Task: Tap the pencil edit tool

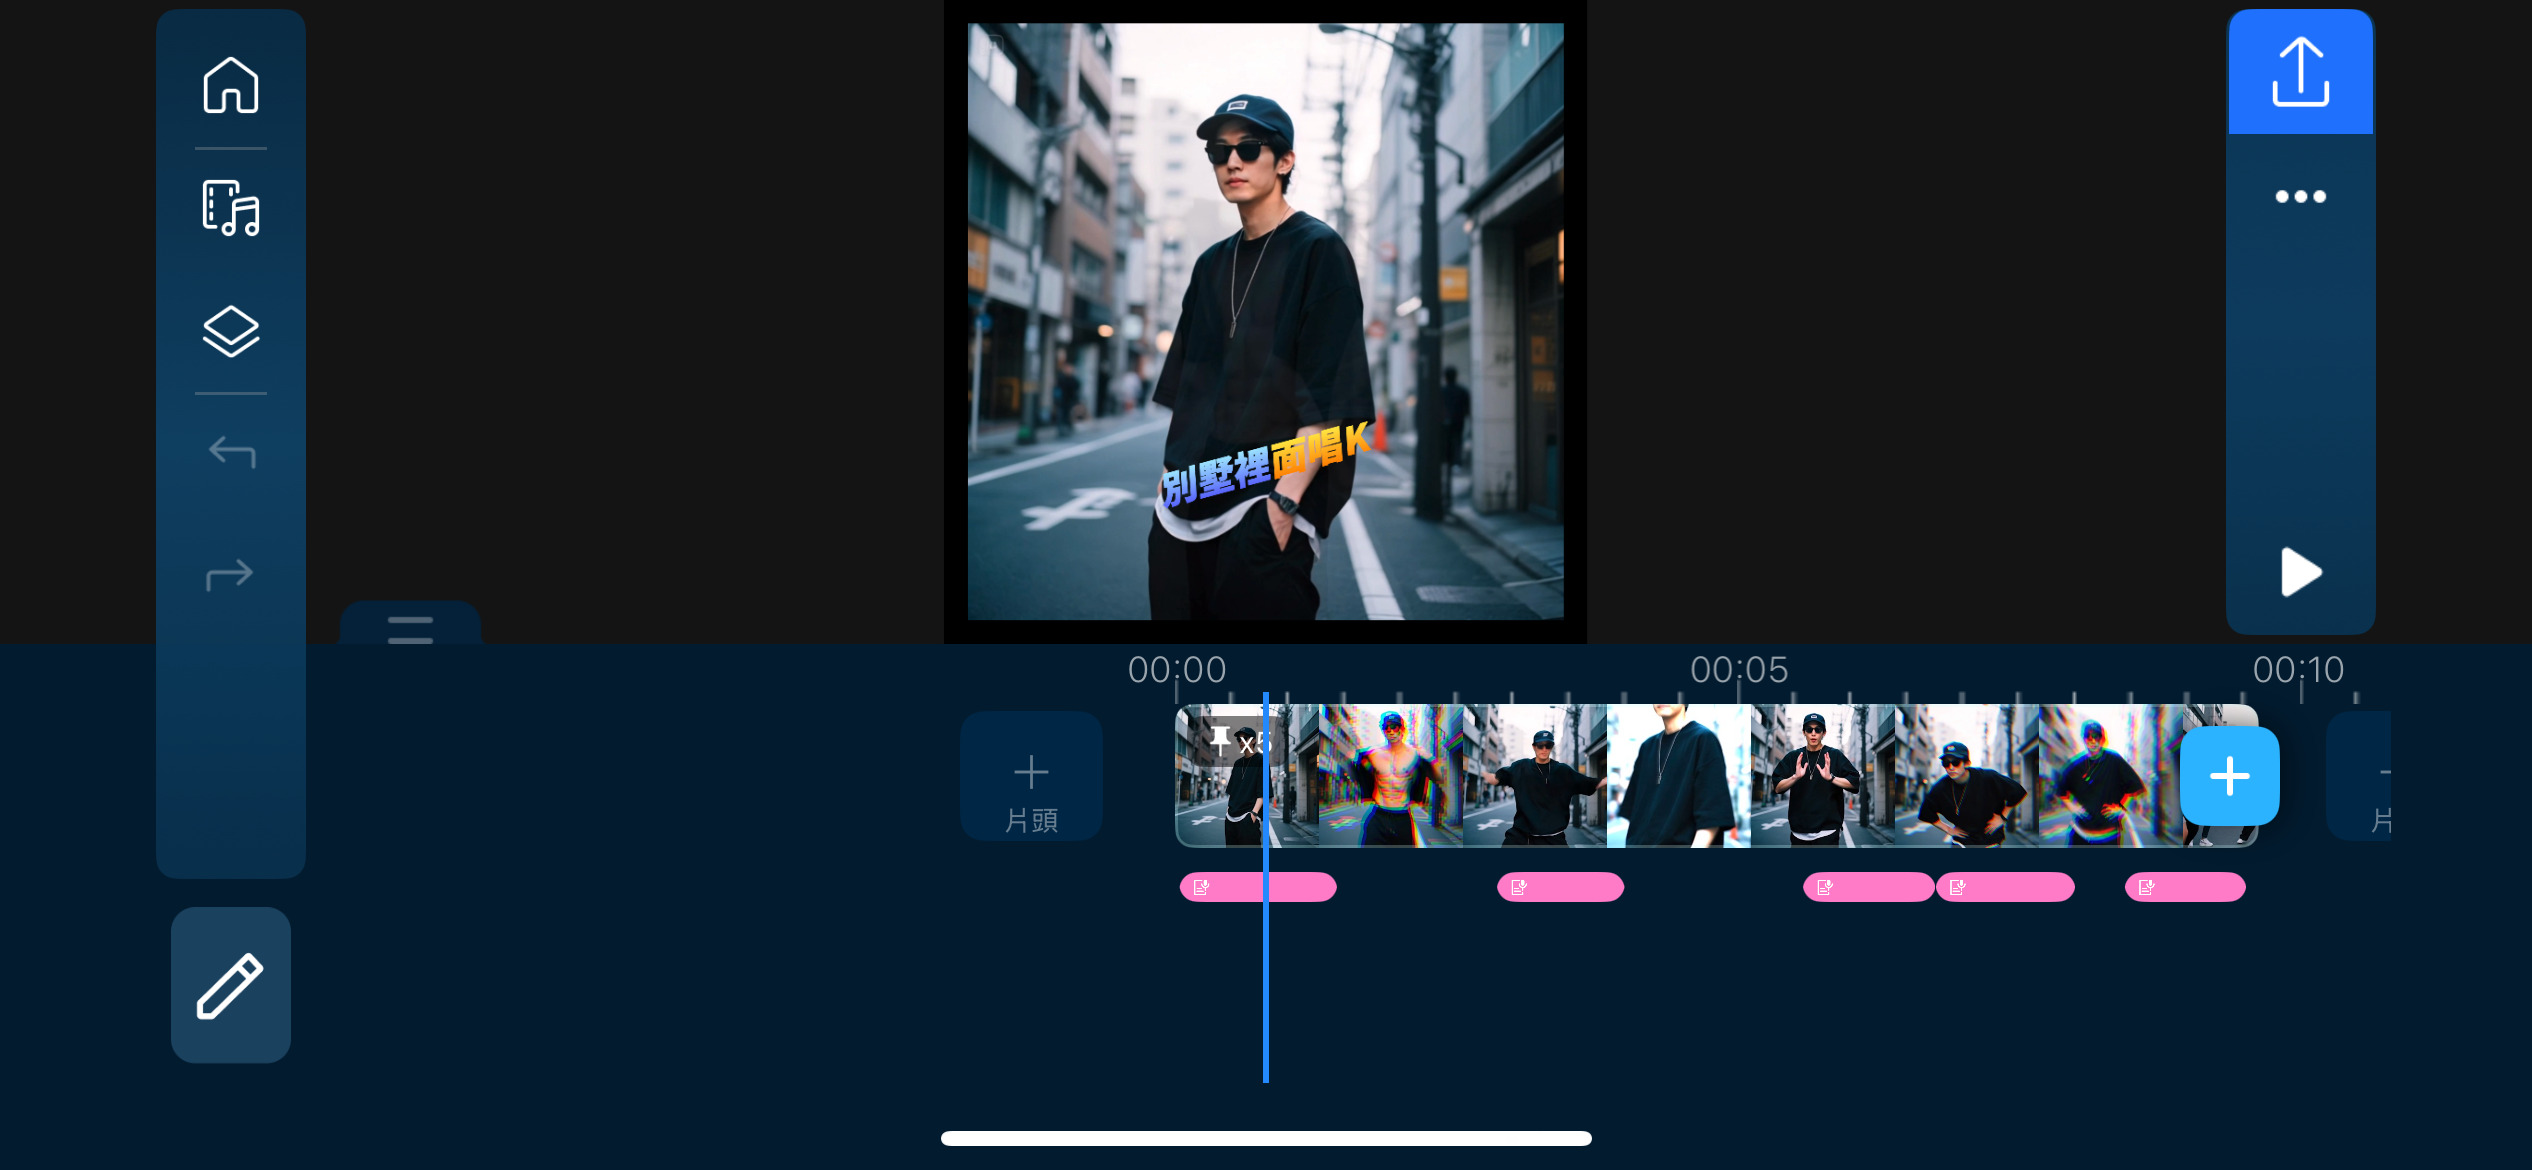Action: pyautogui.click(x=231, y=985)
